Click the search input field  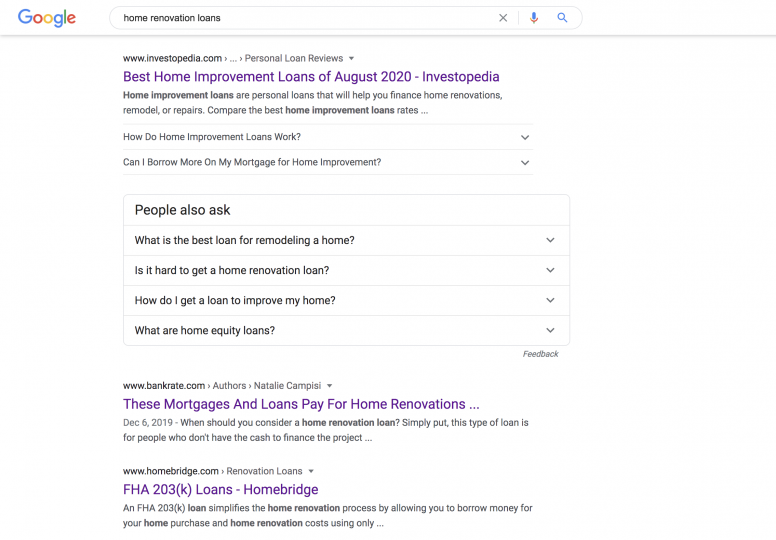[300, 18]
